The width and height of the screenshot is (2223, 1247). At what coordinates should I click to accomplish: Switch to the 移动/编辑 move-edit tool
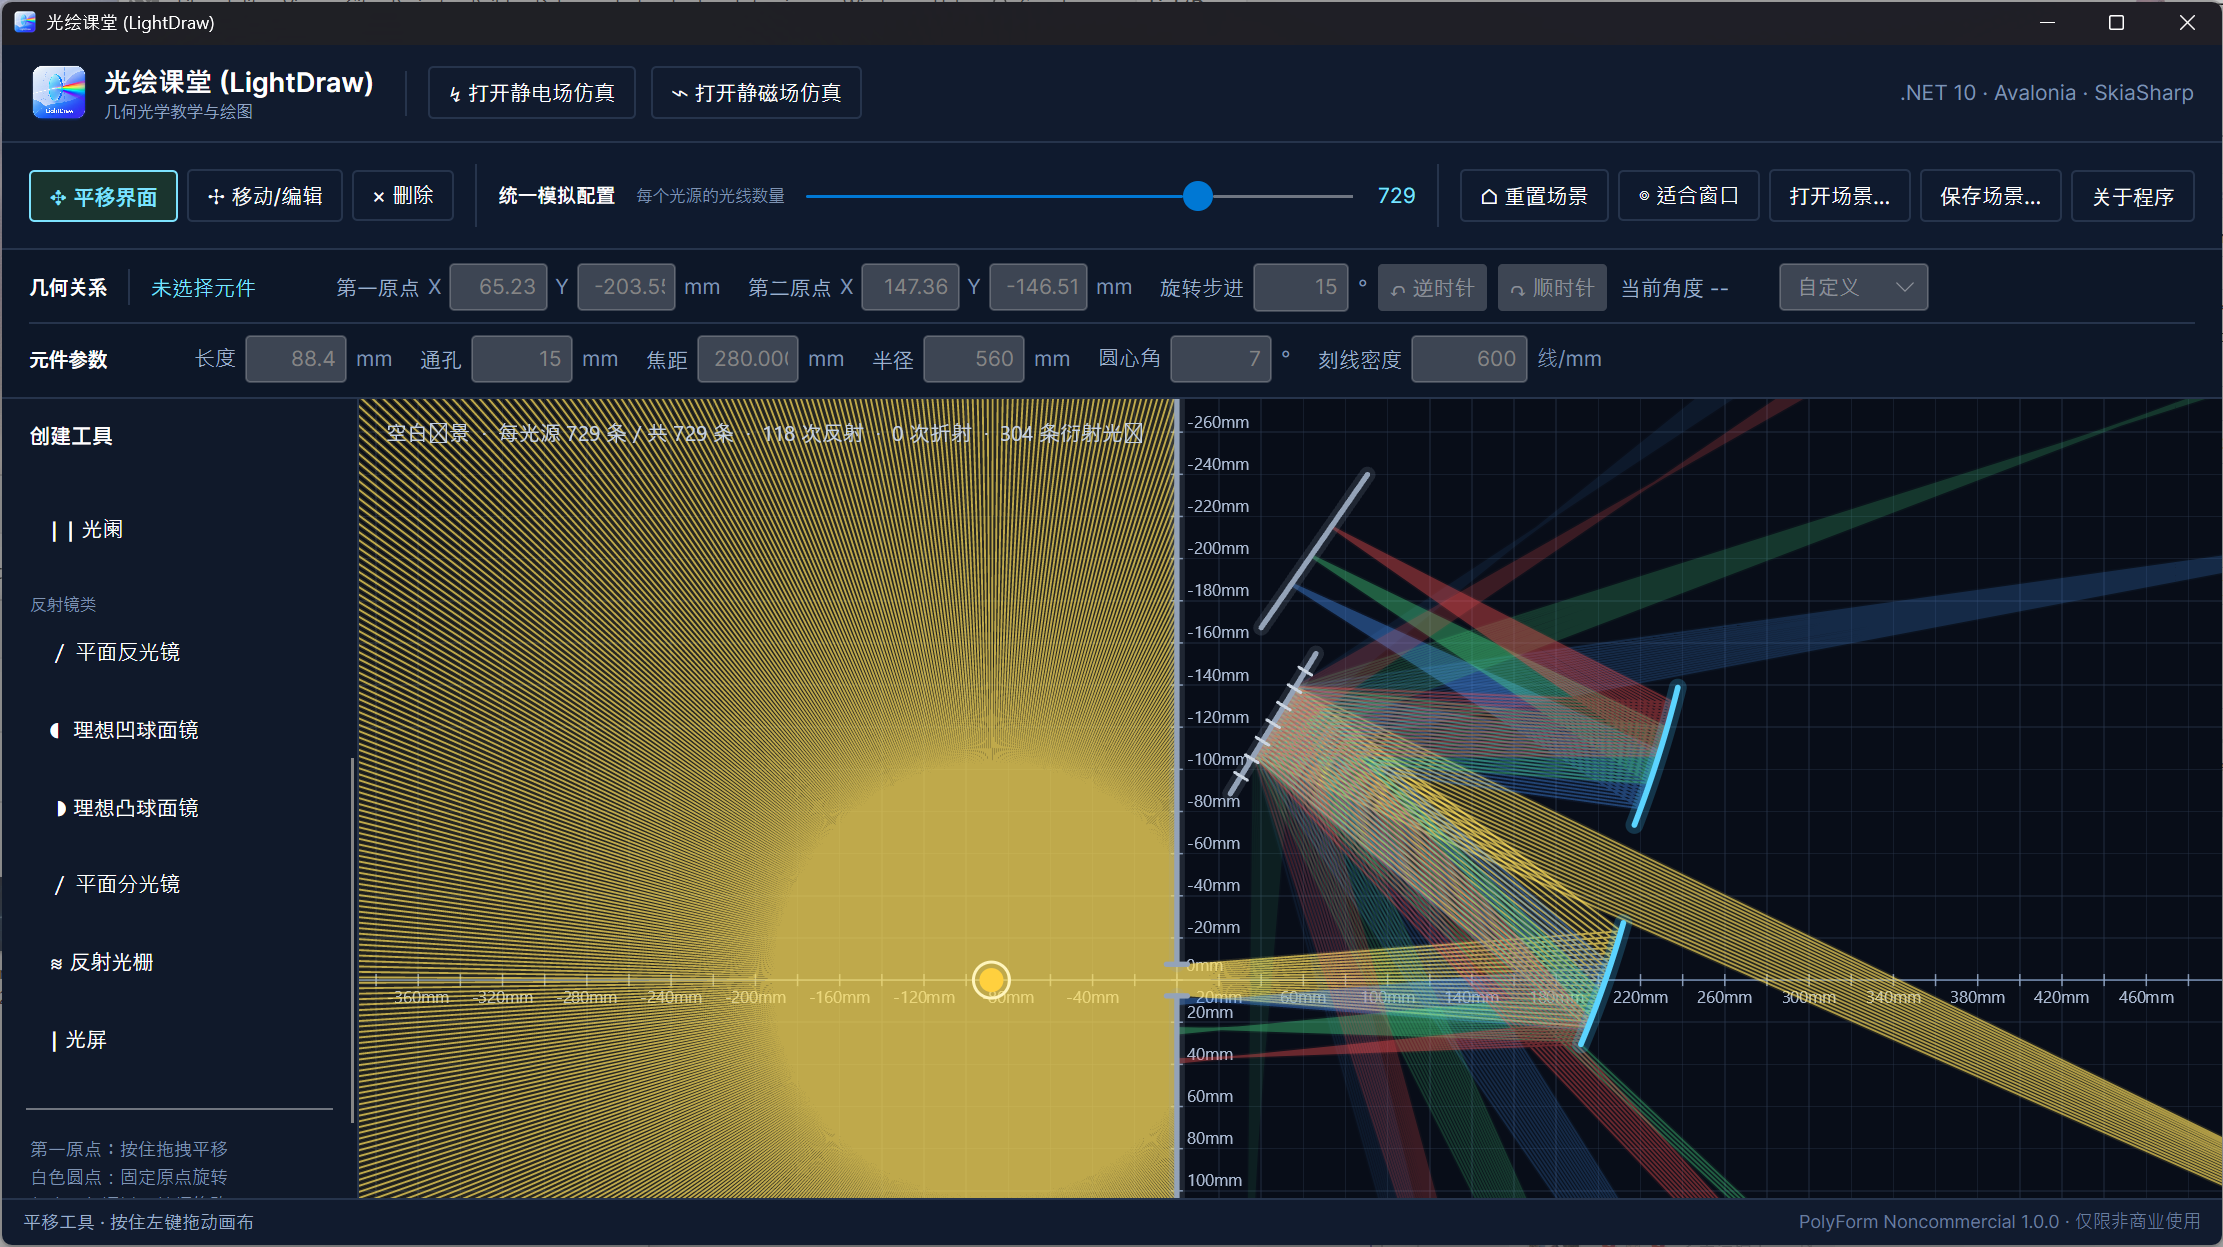265,196
